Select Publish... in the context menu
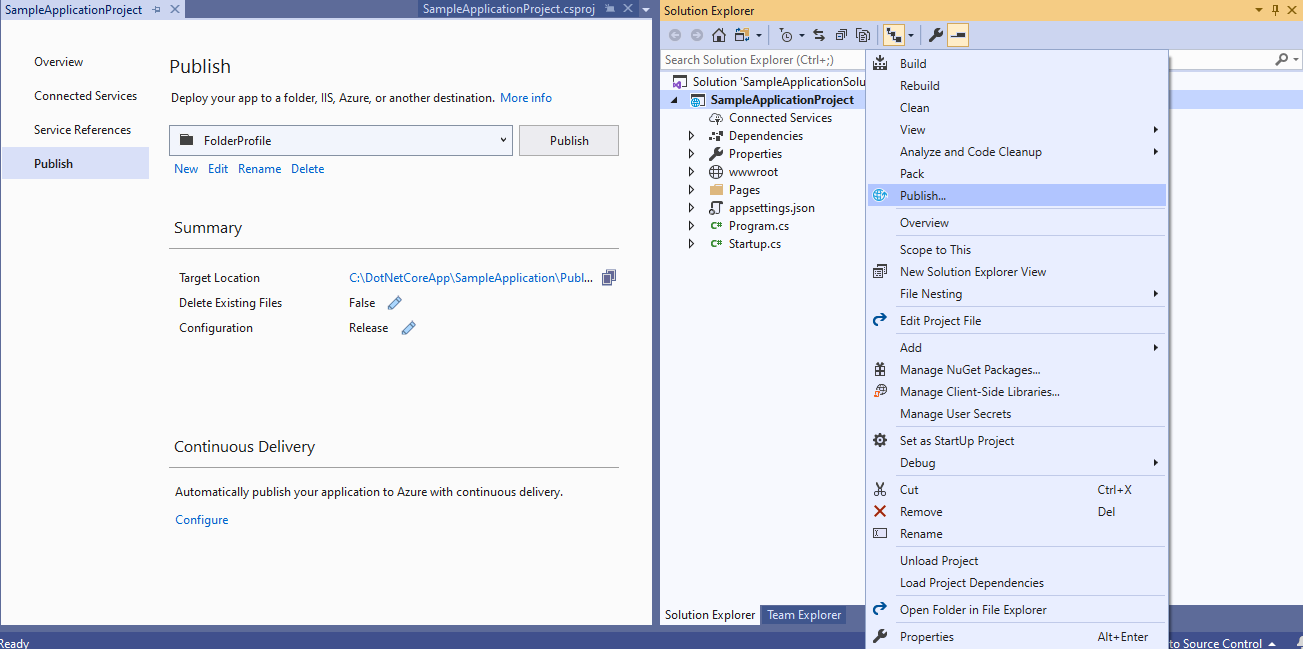 pyautogui.click(x=1017, y=196)
